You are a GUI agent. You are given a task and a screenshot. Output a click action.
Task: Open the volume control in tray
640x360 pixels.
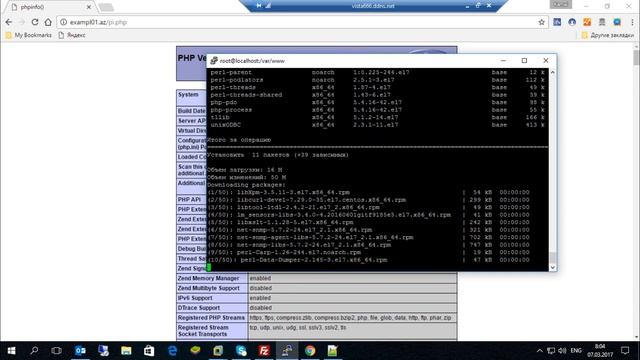point(562,350)
